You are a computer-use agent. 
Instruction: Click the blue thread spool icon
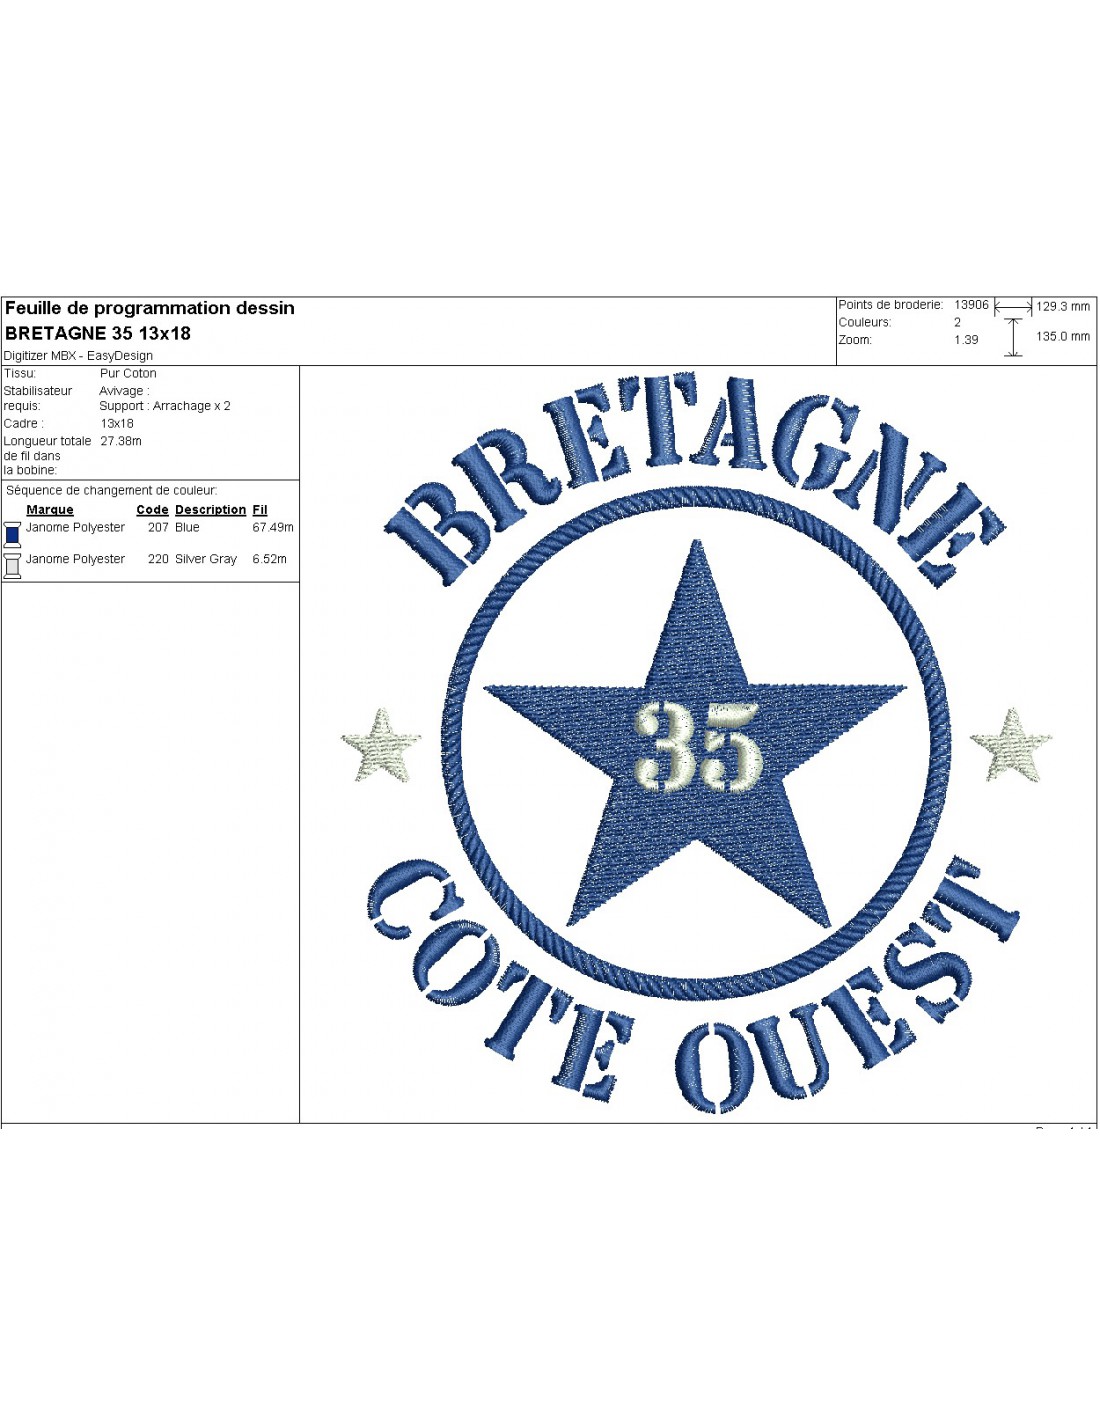12,533
